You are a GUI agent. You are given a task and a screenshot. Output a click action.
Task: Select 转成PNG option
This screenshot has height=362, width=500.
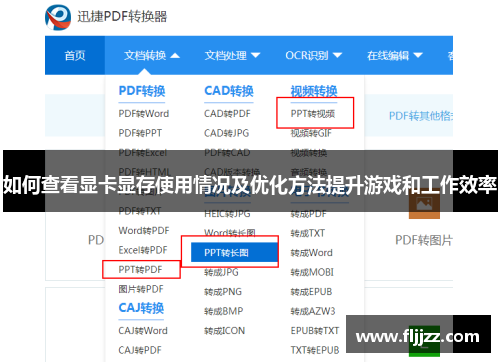click(x=223, y=292)
